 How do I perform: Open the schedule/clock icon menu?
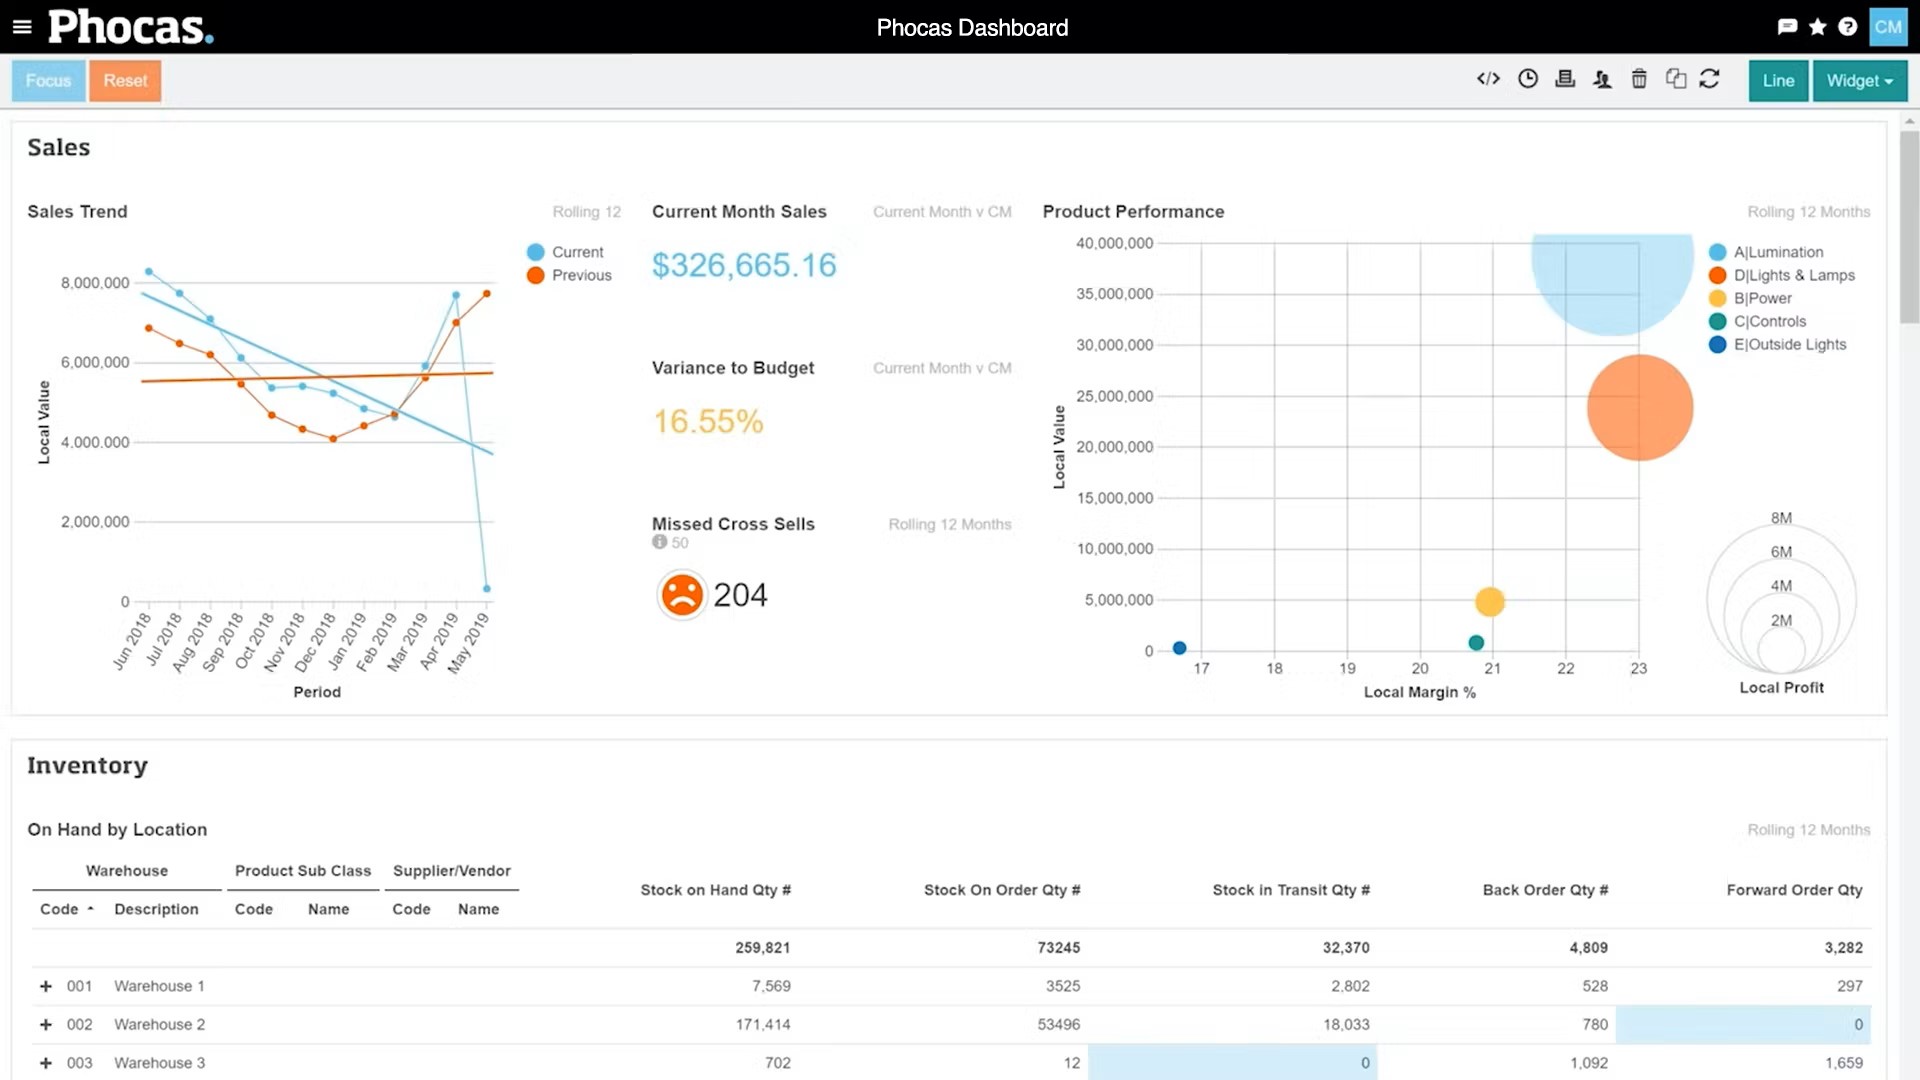(x=1527, y=79)
